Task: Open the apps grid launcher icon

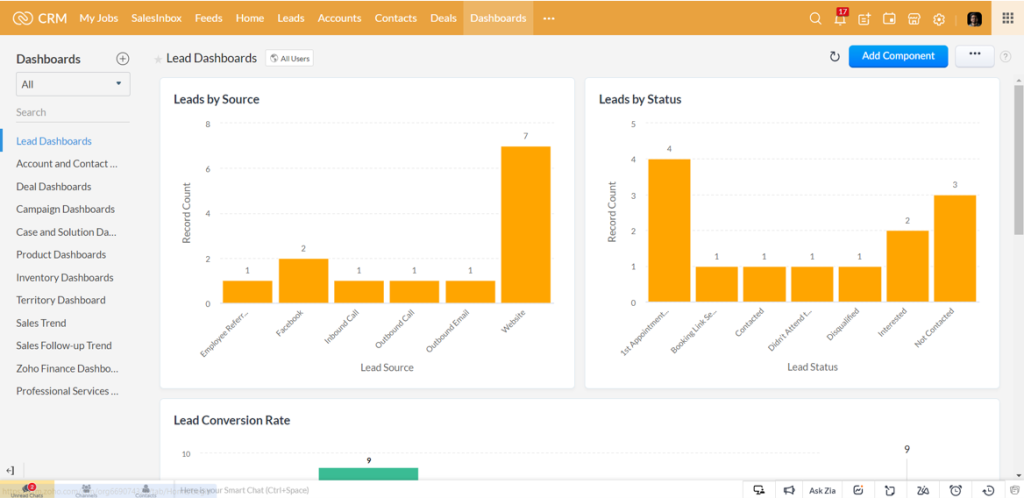Action: [1007, 18]
